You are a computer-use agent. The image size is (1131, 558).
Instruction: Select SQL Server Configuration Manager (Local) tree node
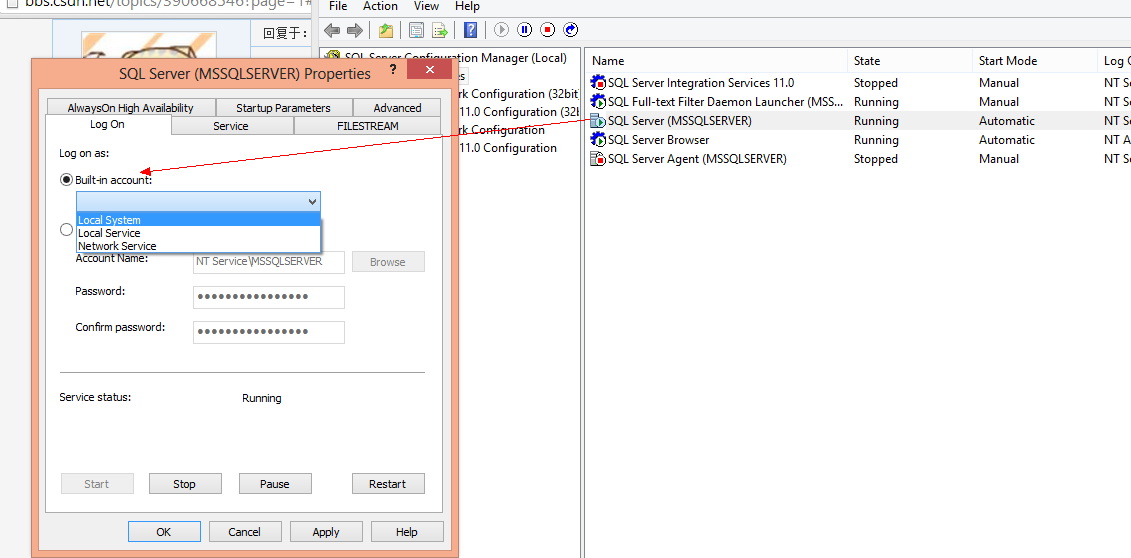(x=456, y=57)
